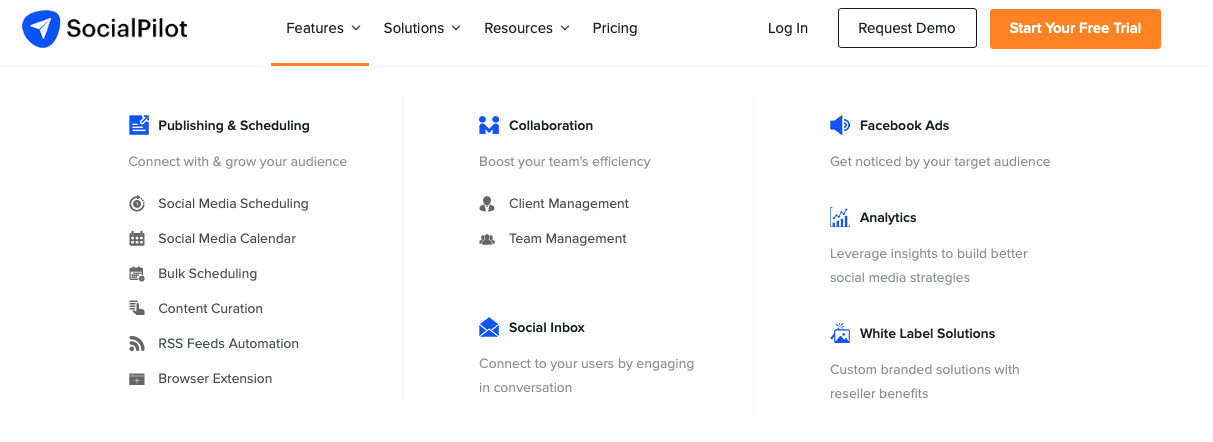Click the Social Media Calendar grid icon
This screenshot has width=1213, height=442.
137,239
